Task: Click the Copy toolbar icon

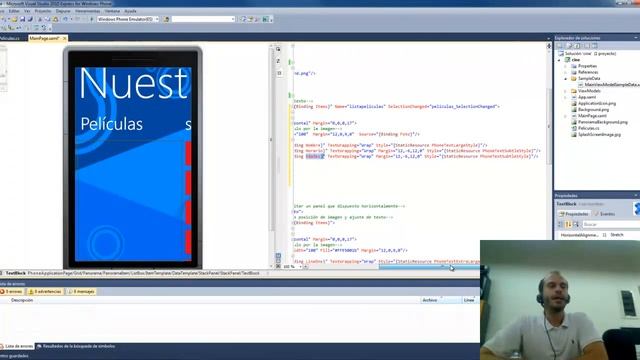Action: (x=47, y=19)
